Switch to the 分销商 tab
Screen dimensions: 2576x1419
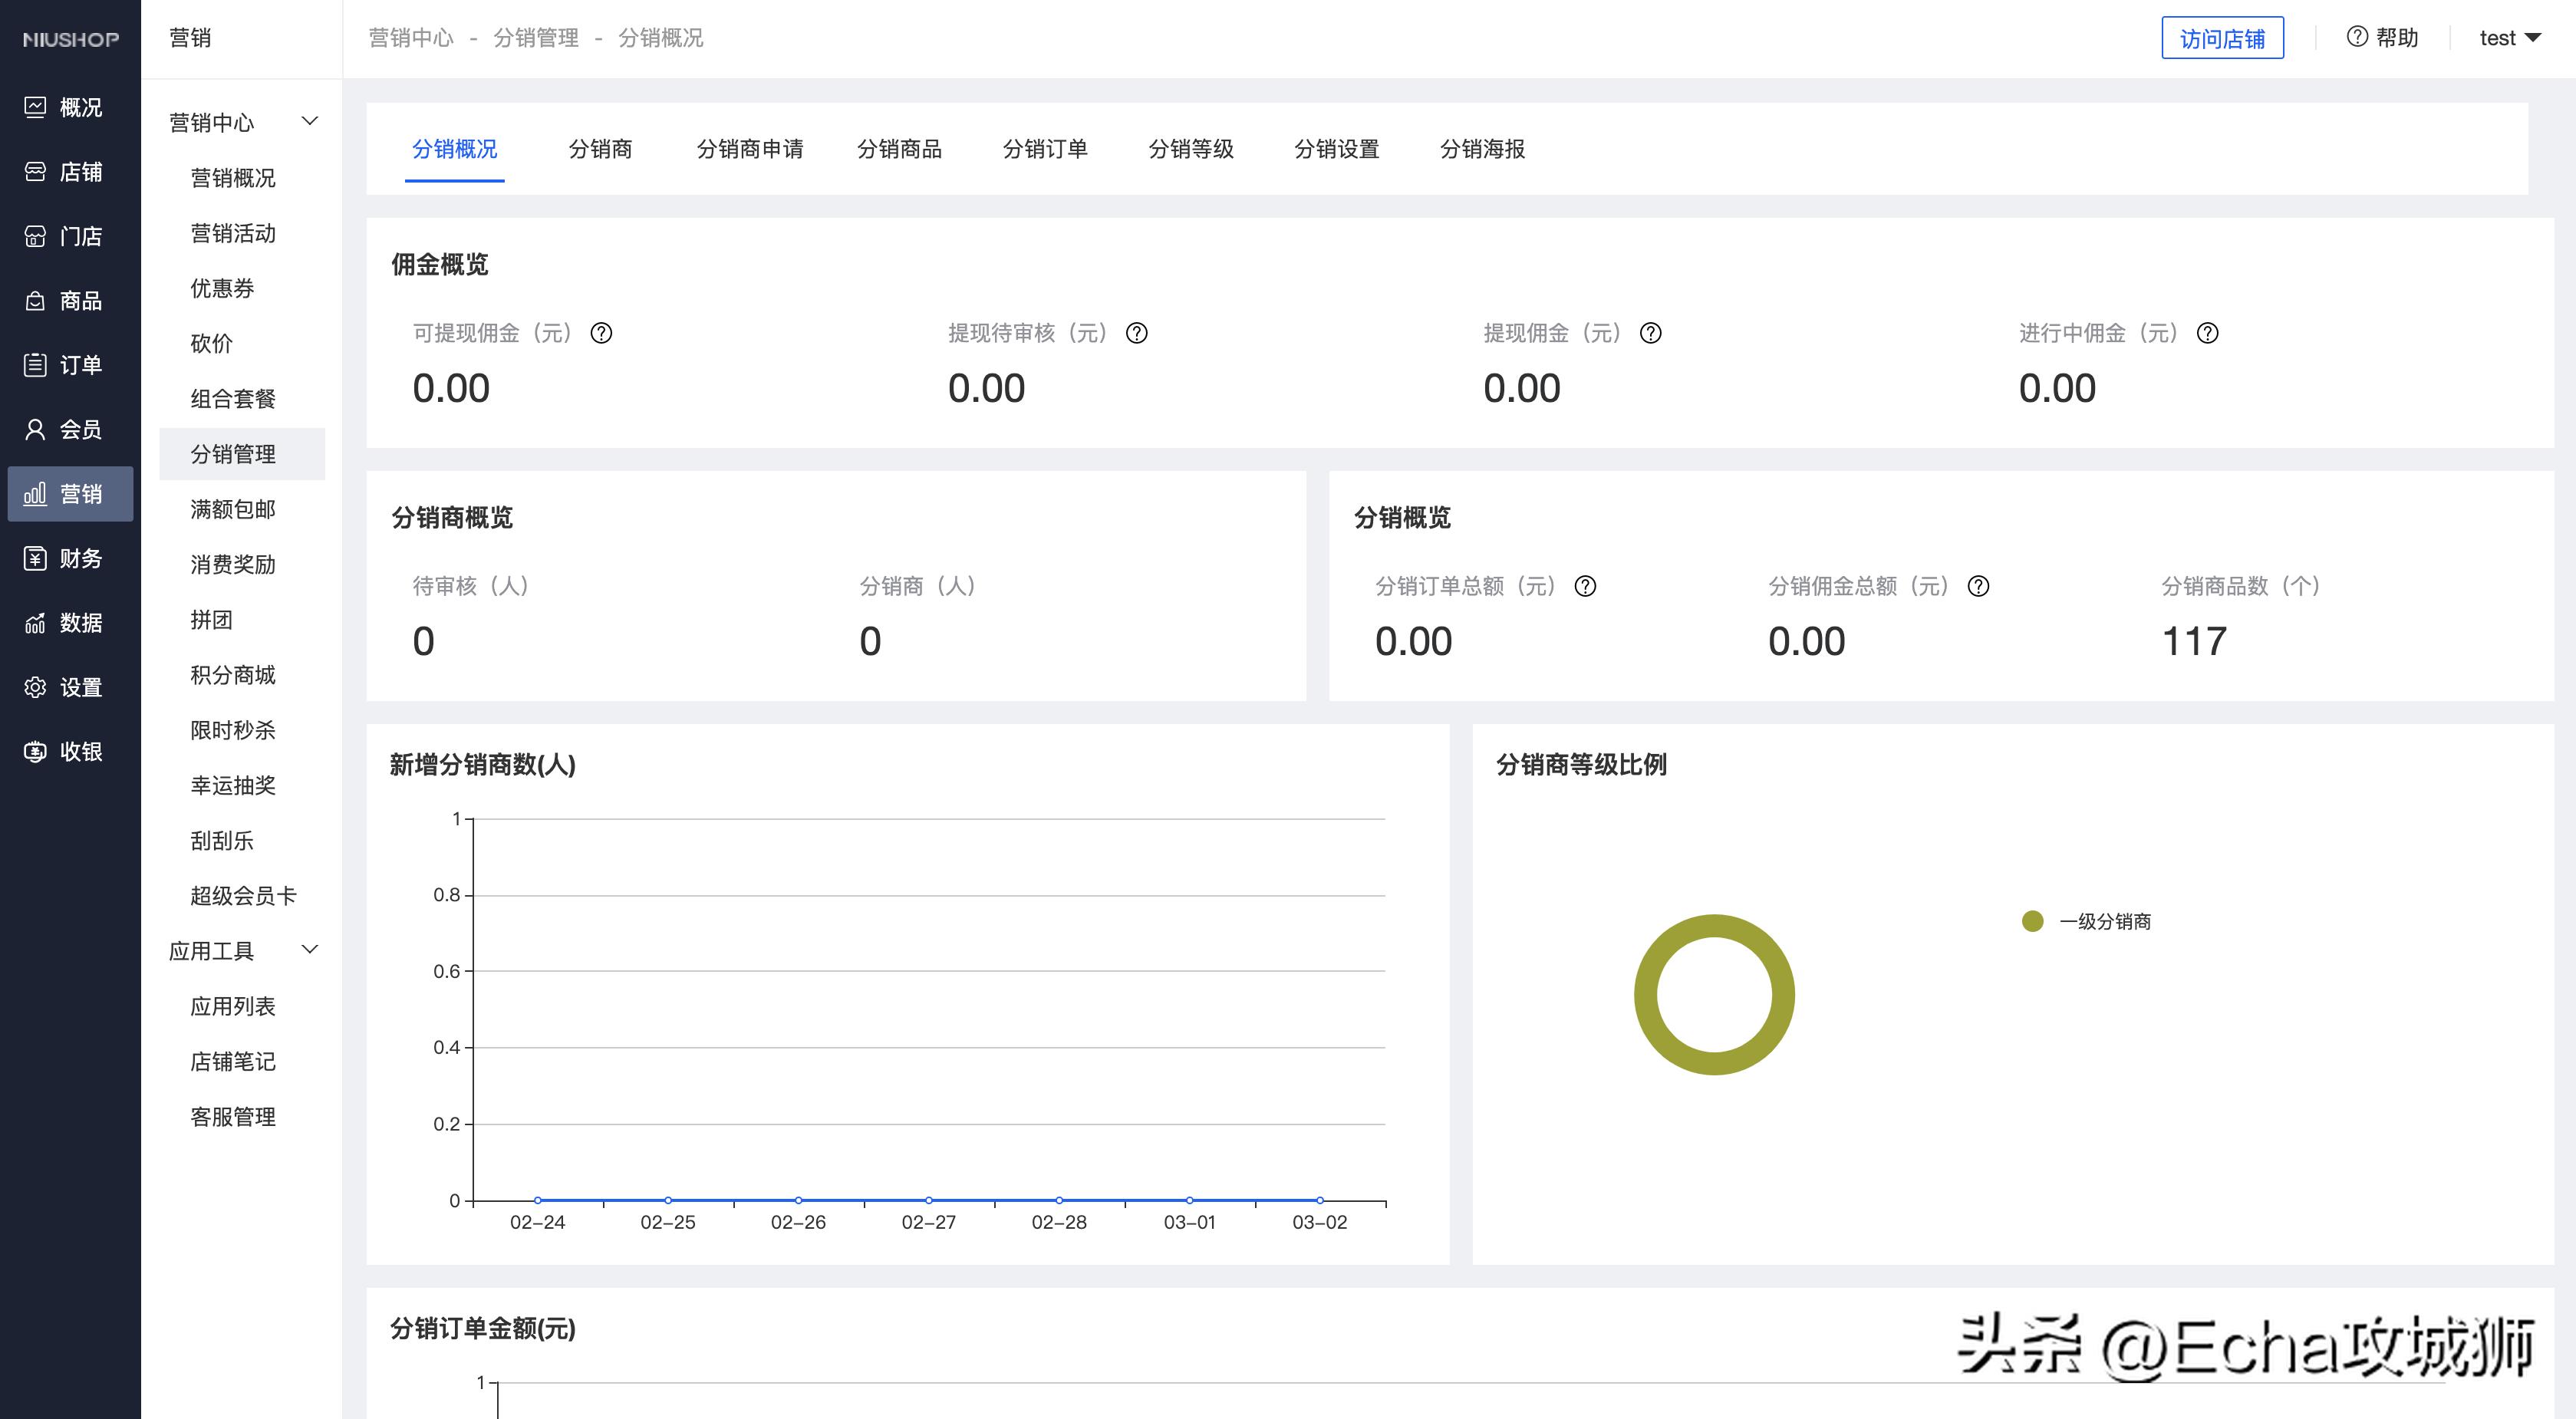pyautogui.click(x=601, y=149)
